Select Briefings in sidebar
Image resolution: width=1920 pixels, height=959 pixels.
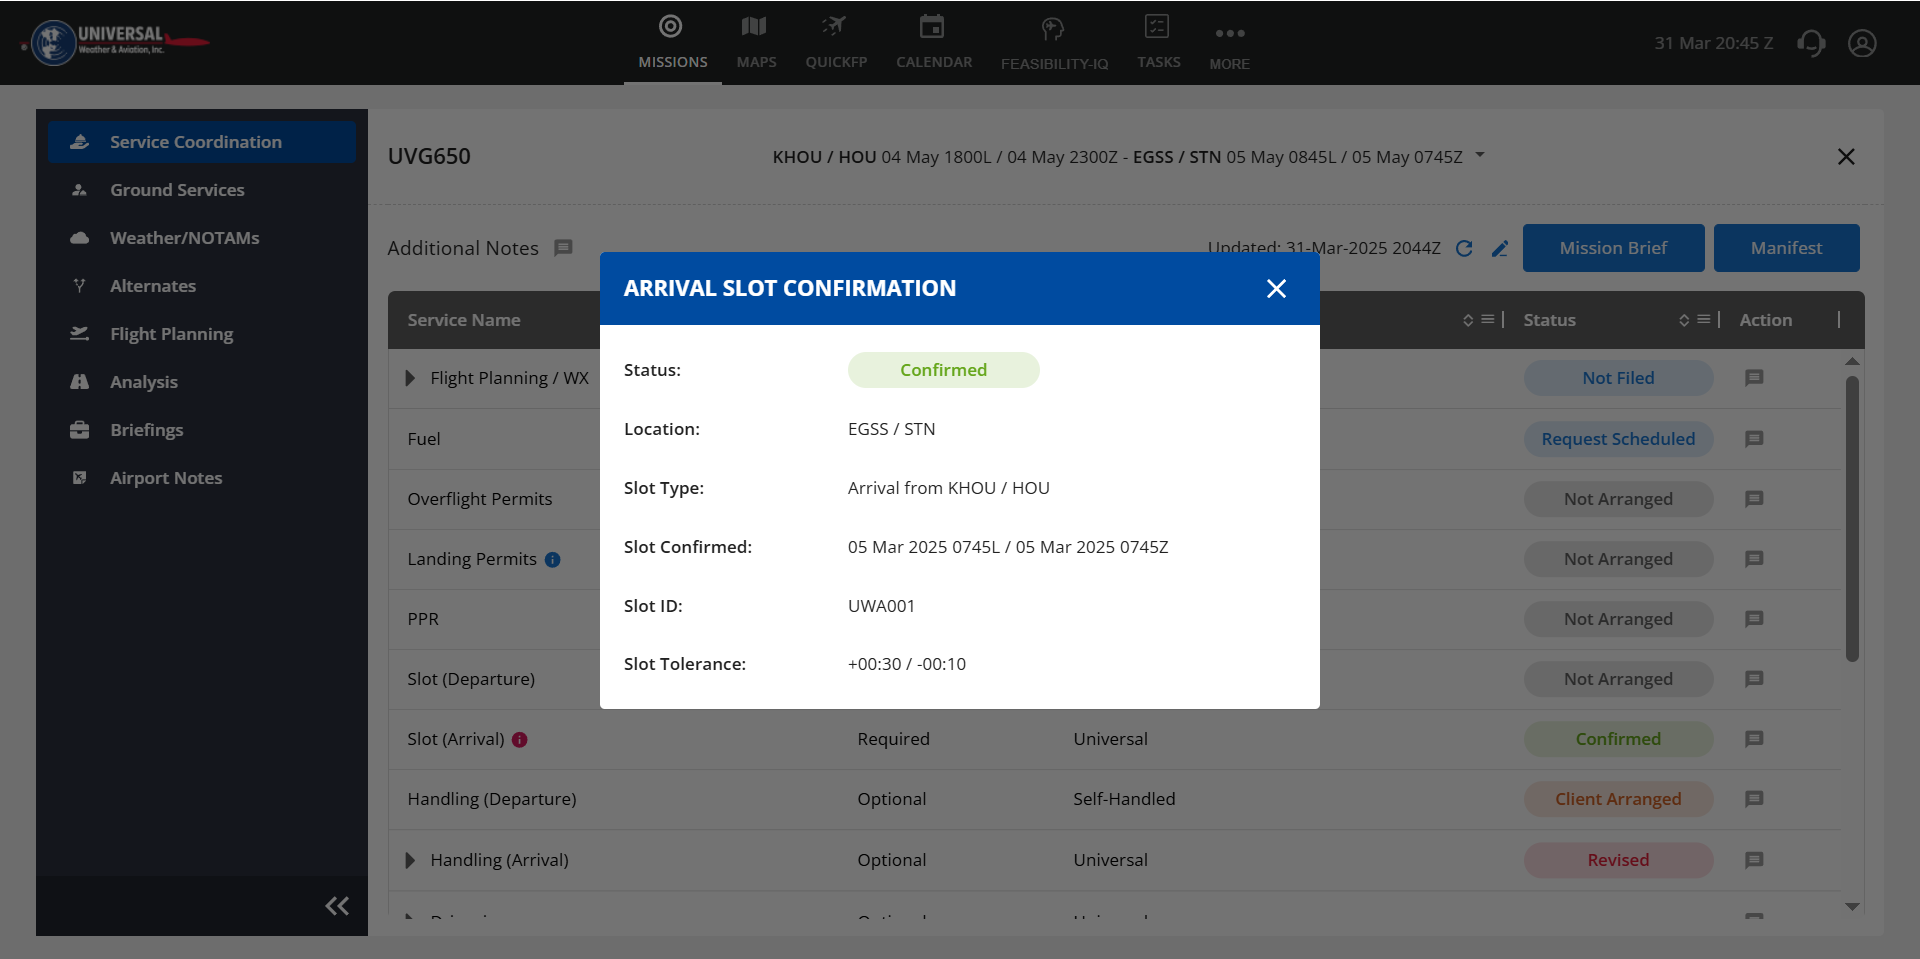(202, 430)
